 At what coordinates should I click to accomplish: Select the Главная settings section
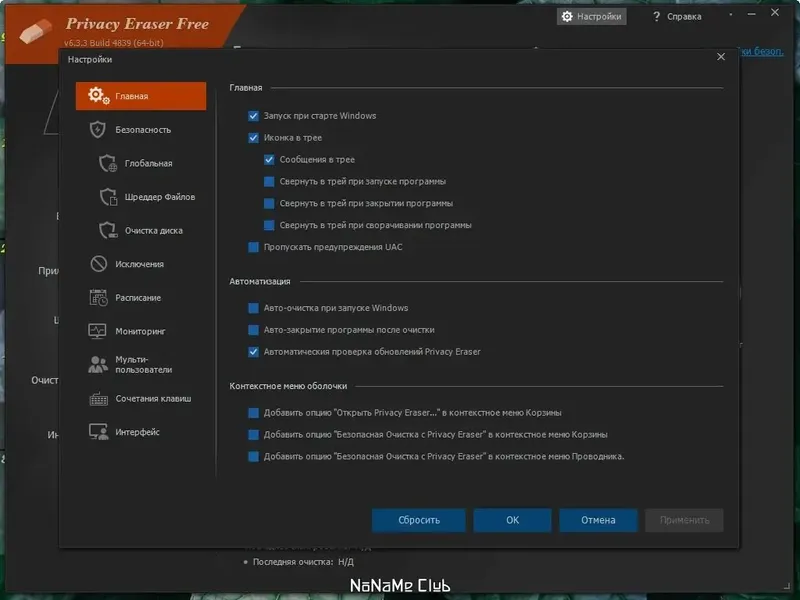141,96
